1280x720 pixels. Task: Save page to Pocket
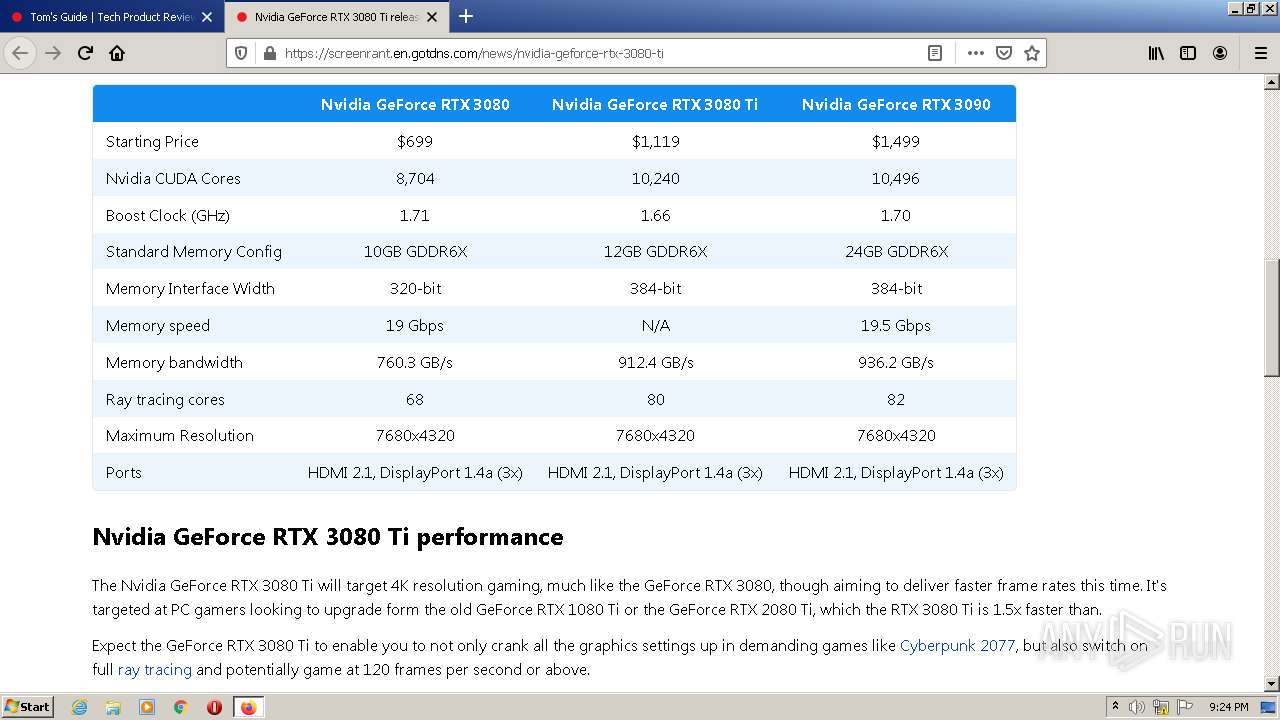pyautogui.click(x=1004, y=53)
